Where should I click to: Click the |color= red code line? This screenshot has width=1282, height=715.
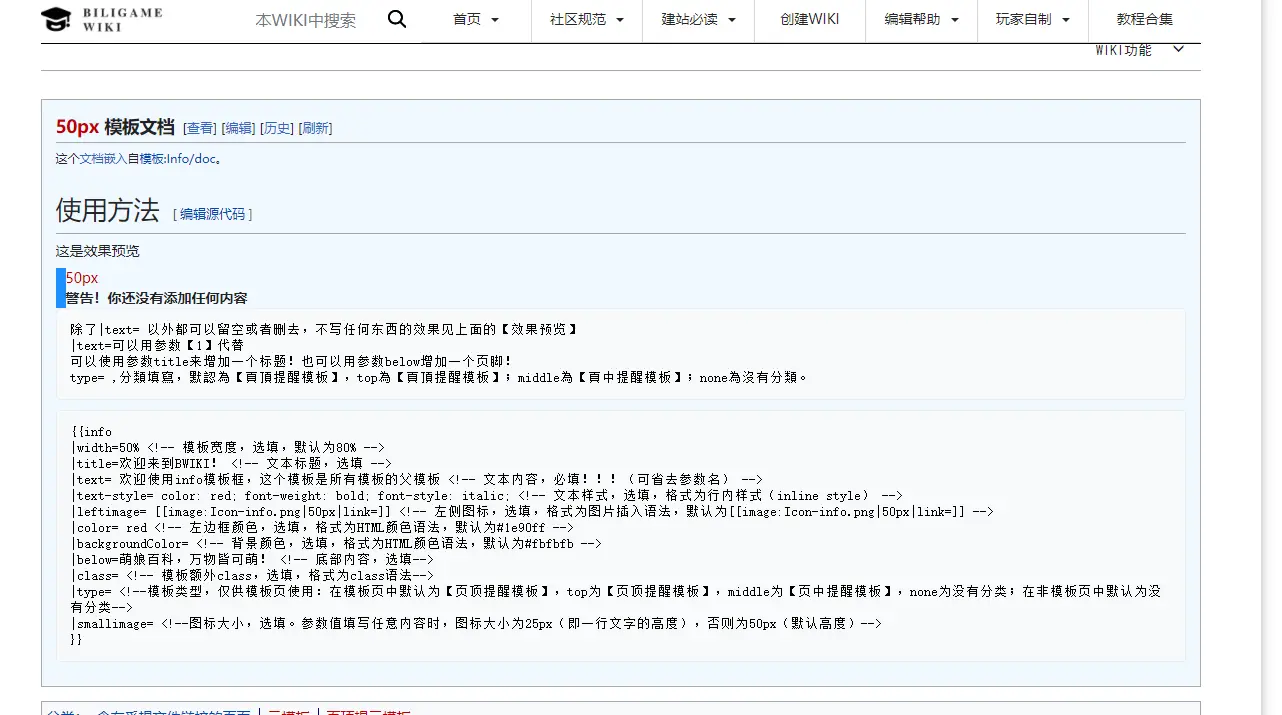pos(322,528)
